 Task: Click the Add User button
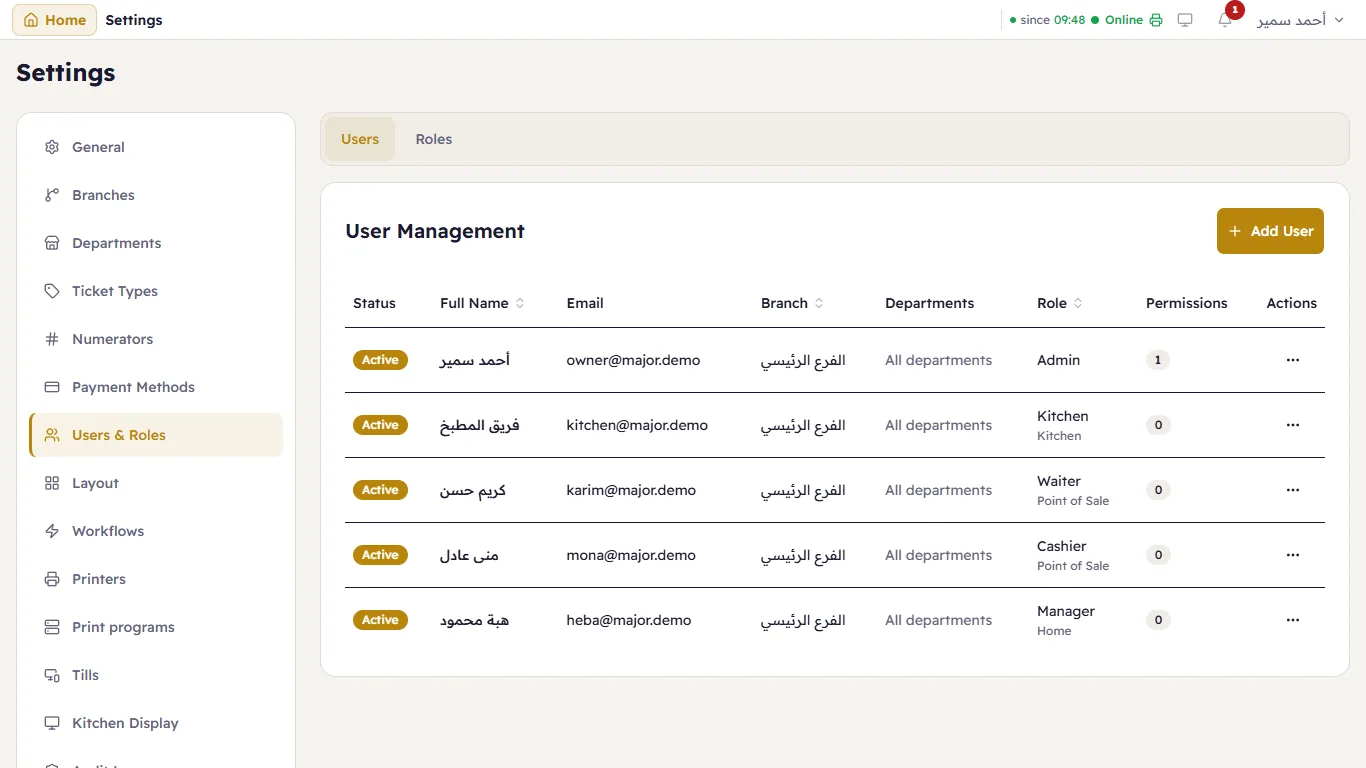(1270, 231)
